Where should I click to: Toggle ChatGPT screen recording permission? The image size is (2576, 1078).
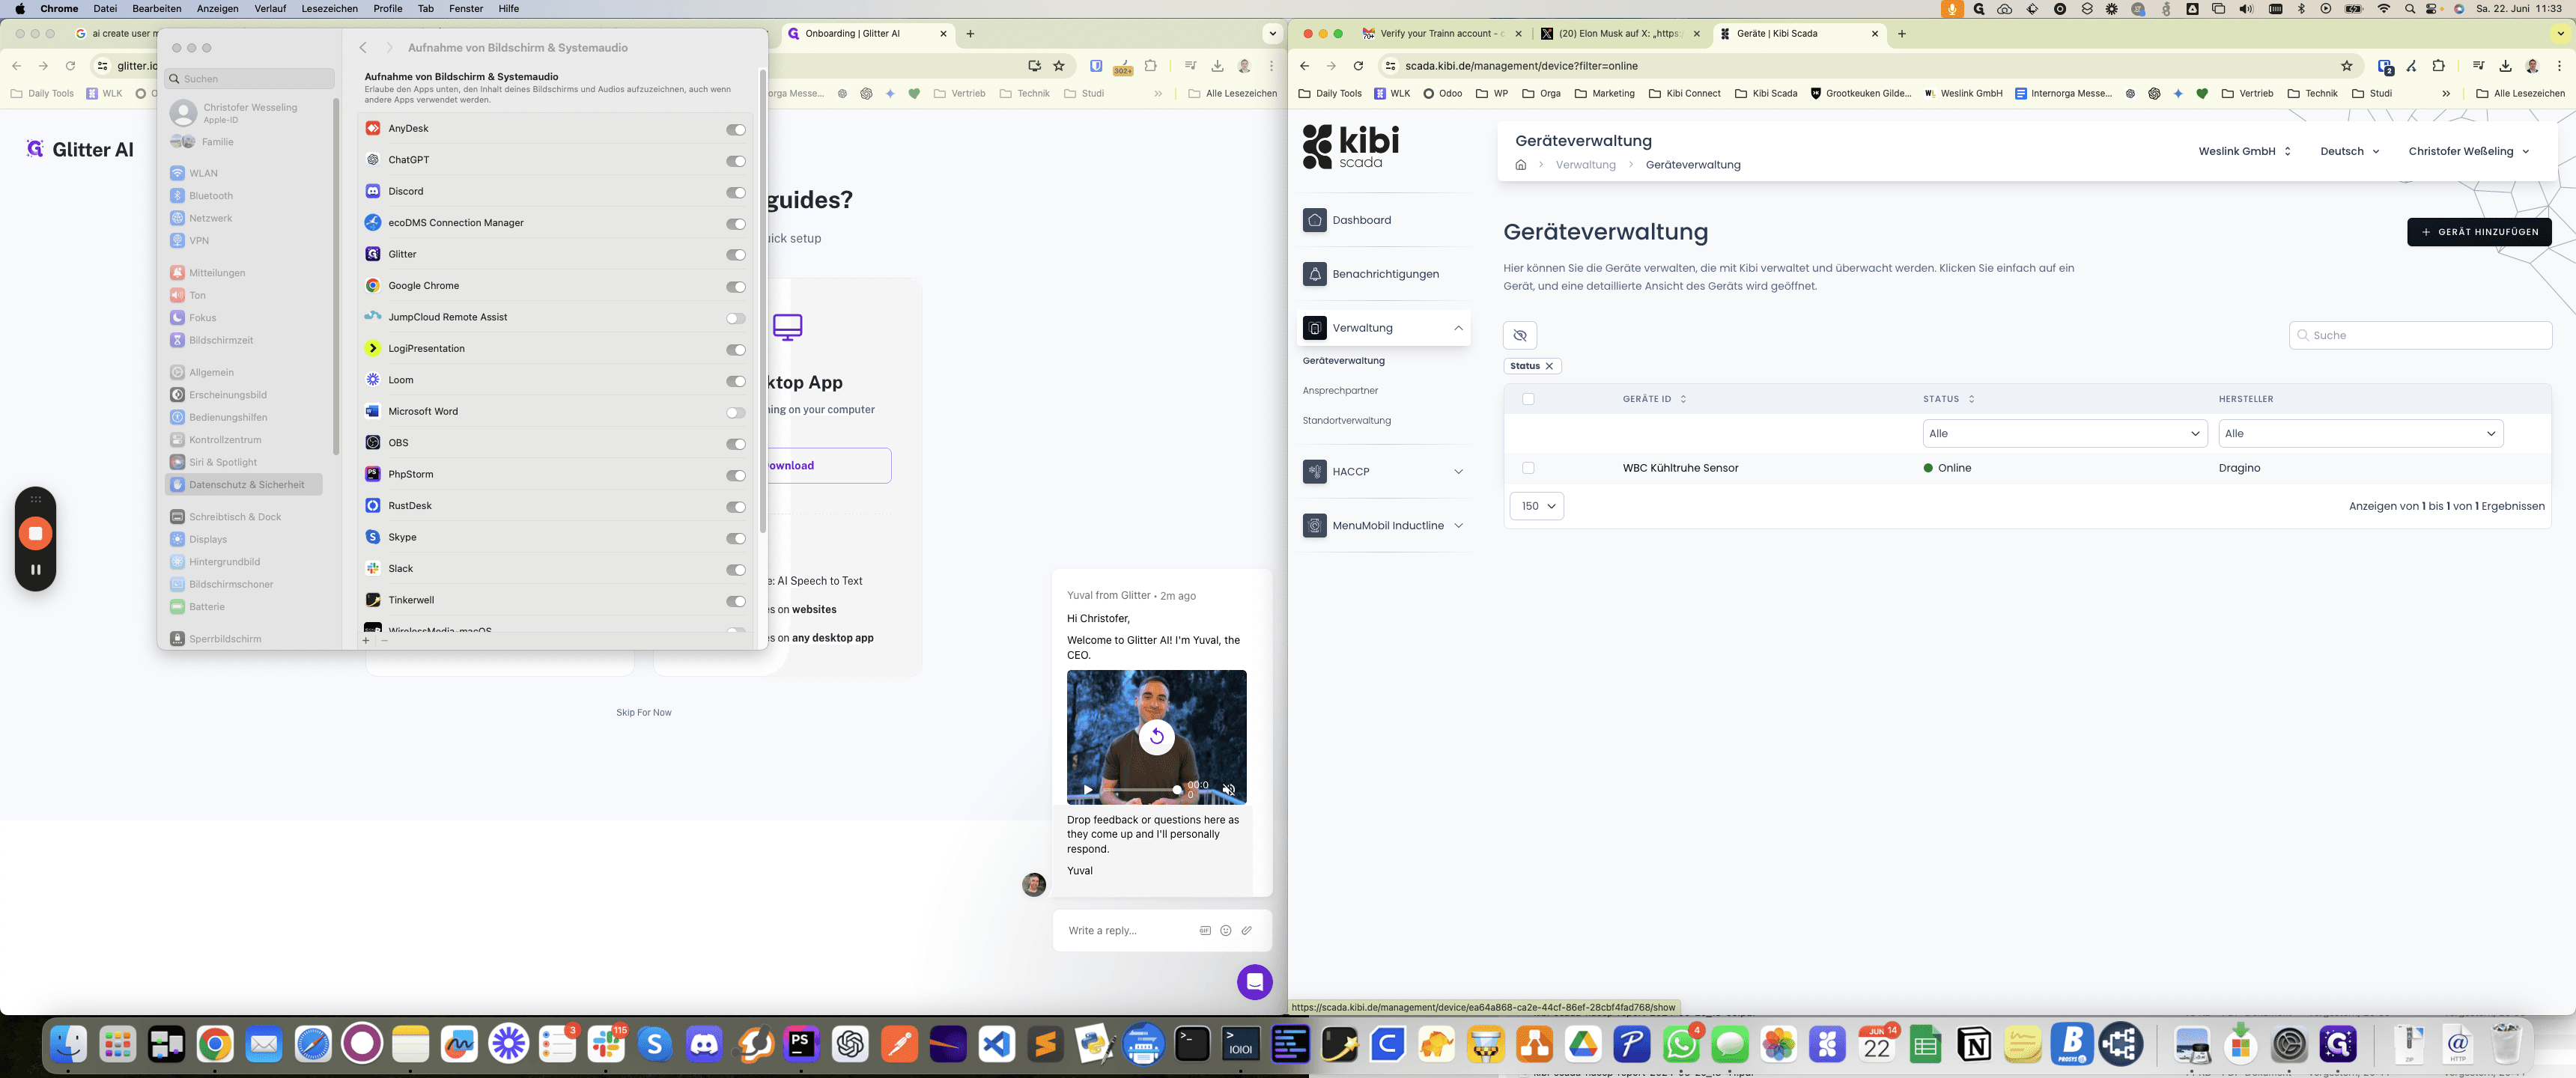click(736, 161)
